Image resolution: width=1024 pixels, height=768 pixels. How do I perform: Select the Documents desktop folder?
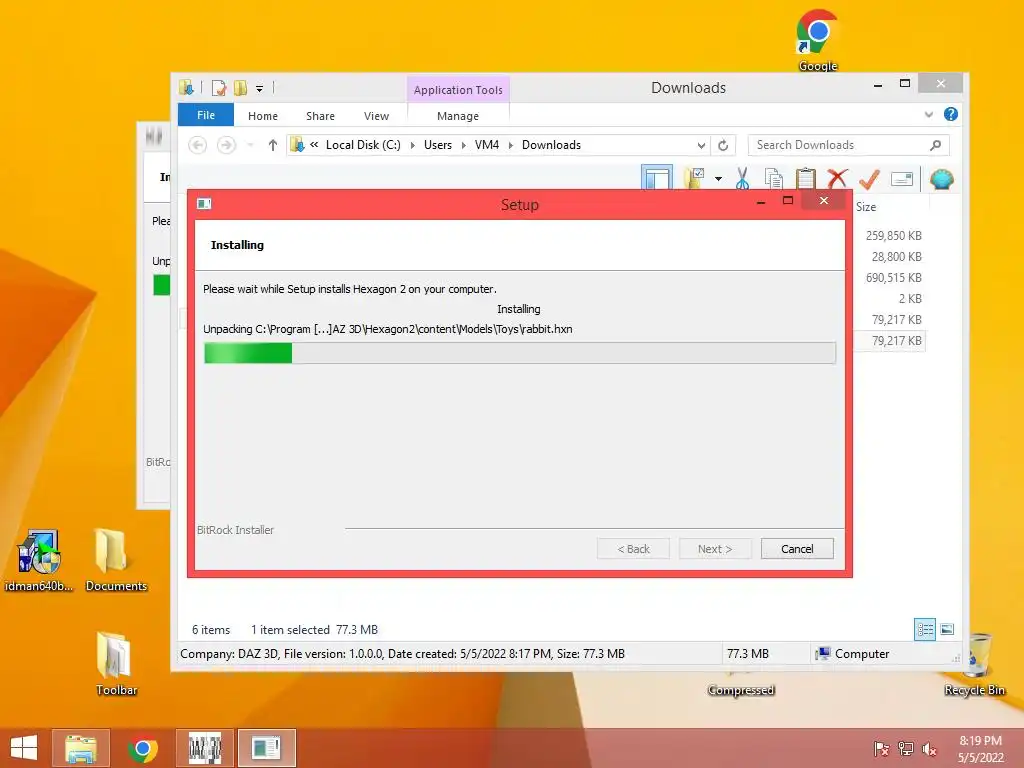[x=116, y=561]
